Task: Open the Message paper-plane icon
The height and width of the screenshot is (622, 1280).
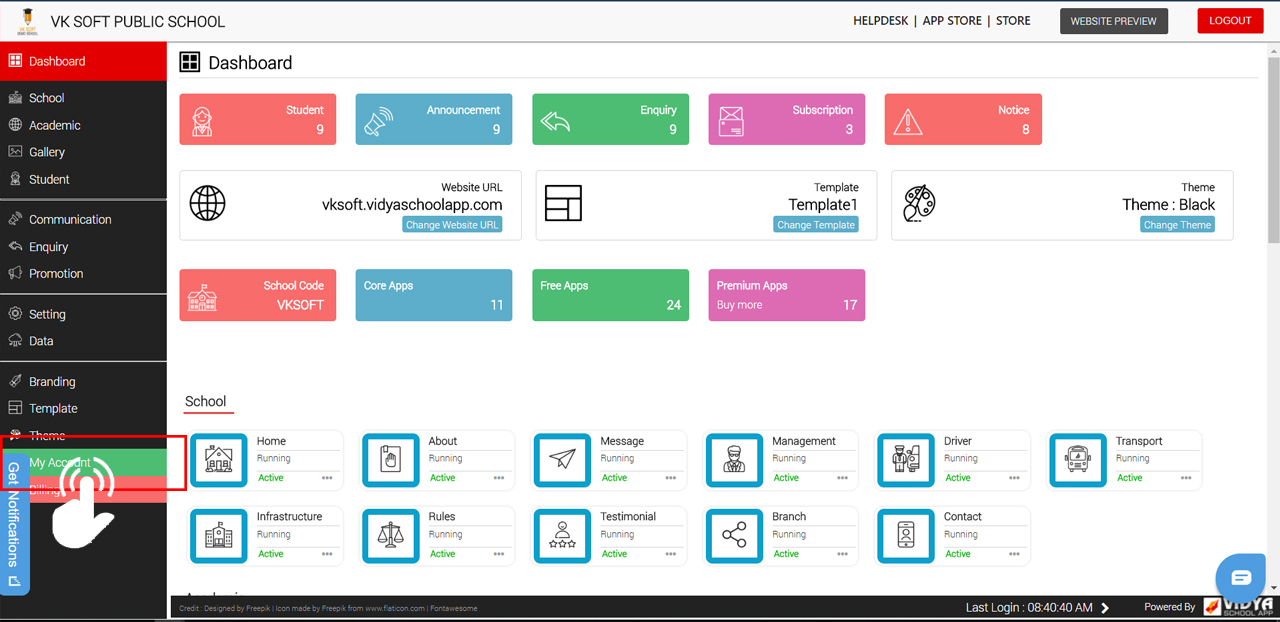Action: 562,460
